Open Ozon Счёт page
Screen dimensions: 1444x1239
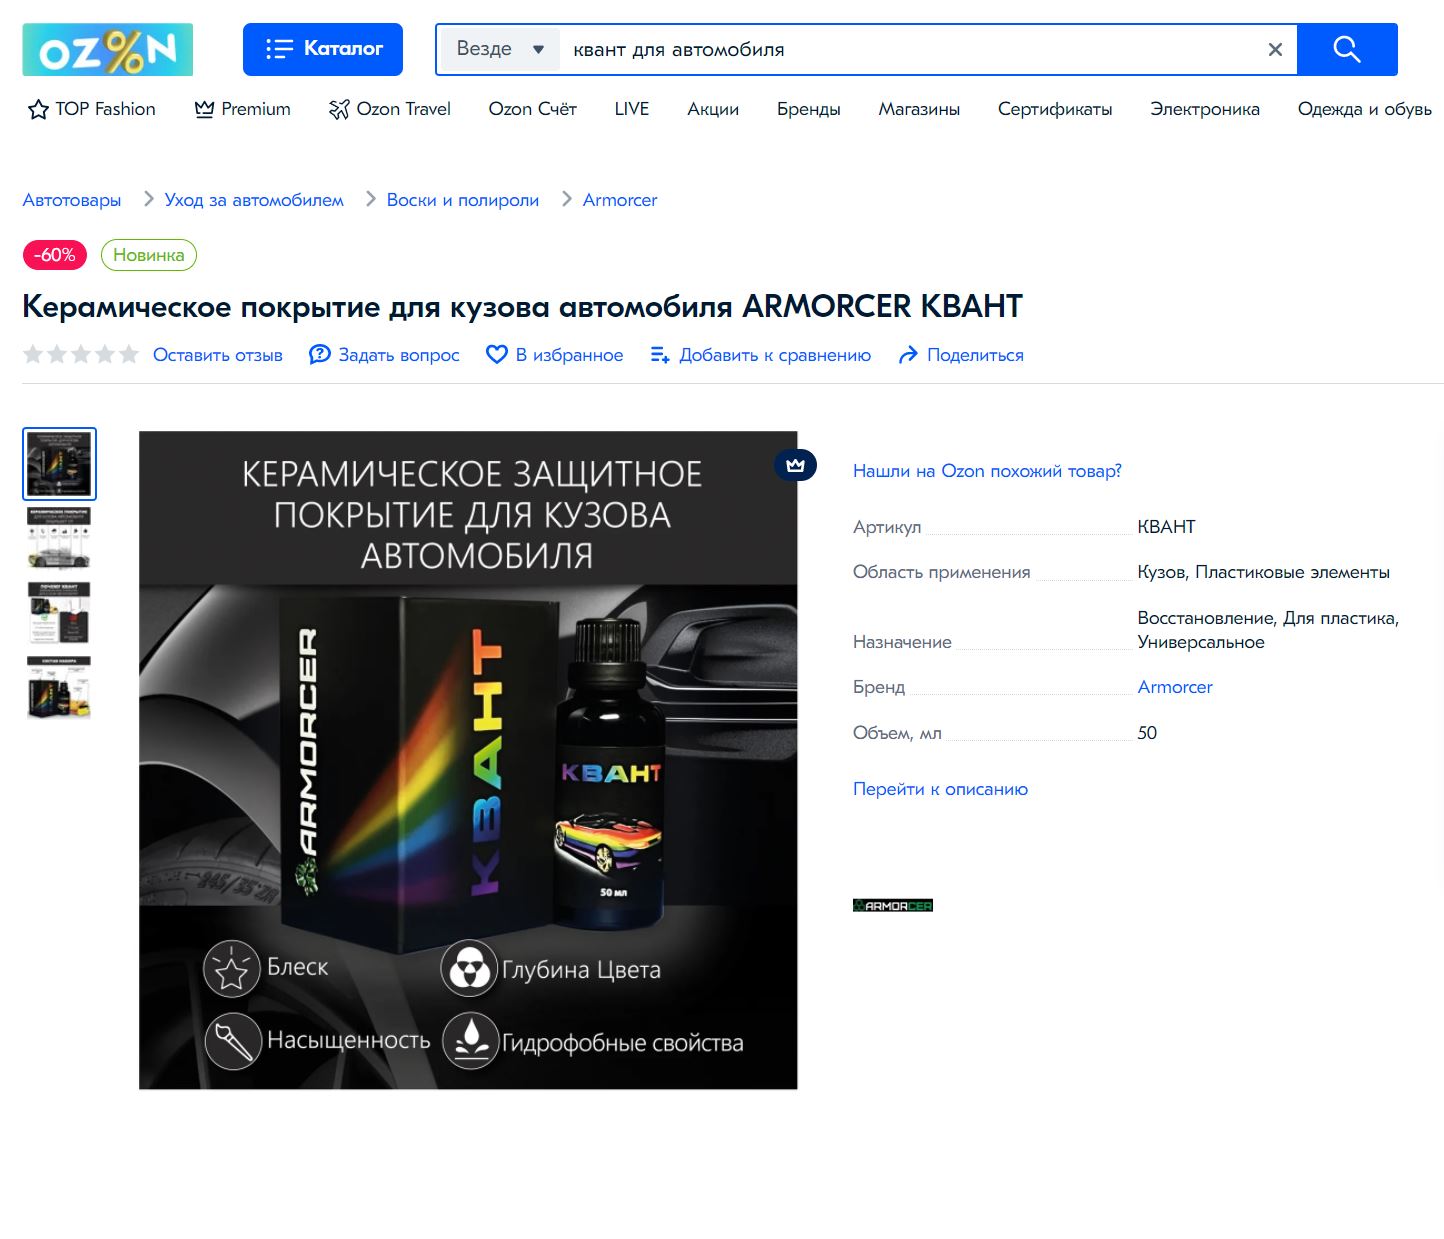point(533,109)
